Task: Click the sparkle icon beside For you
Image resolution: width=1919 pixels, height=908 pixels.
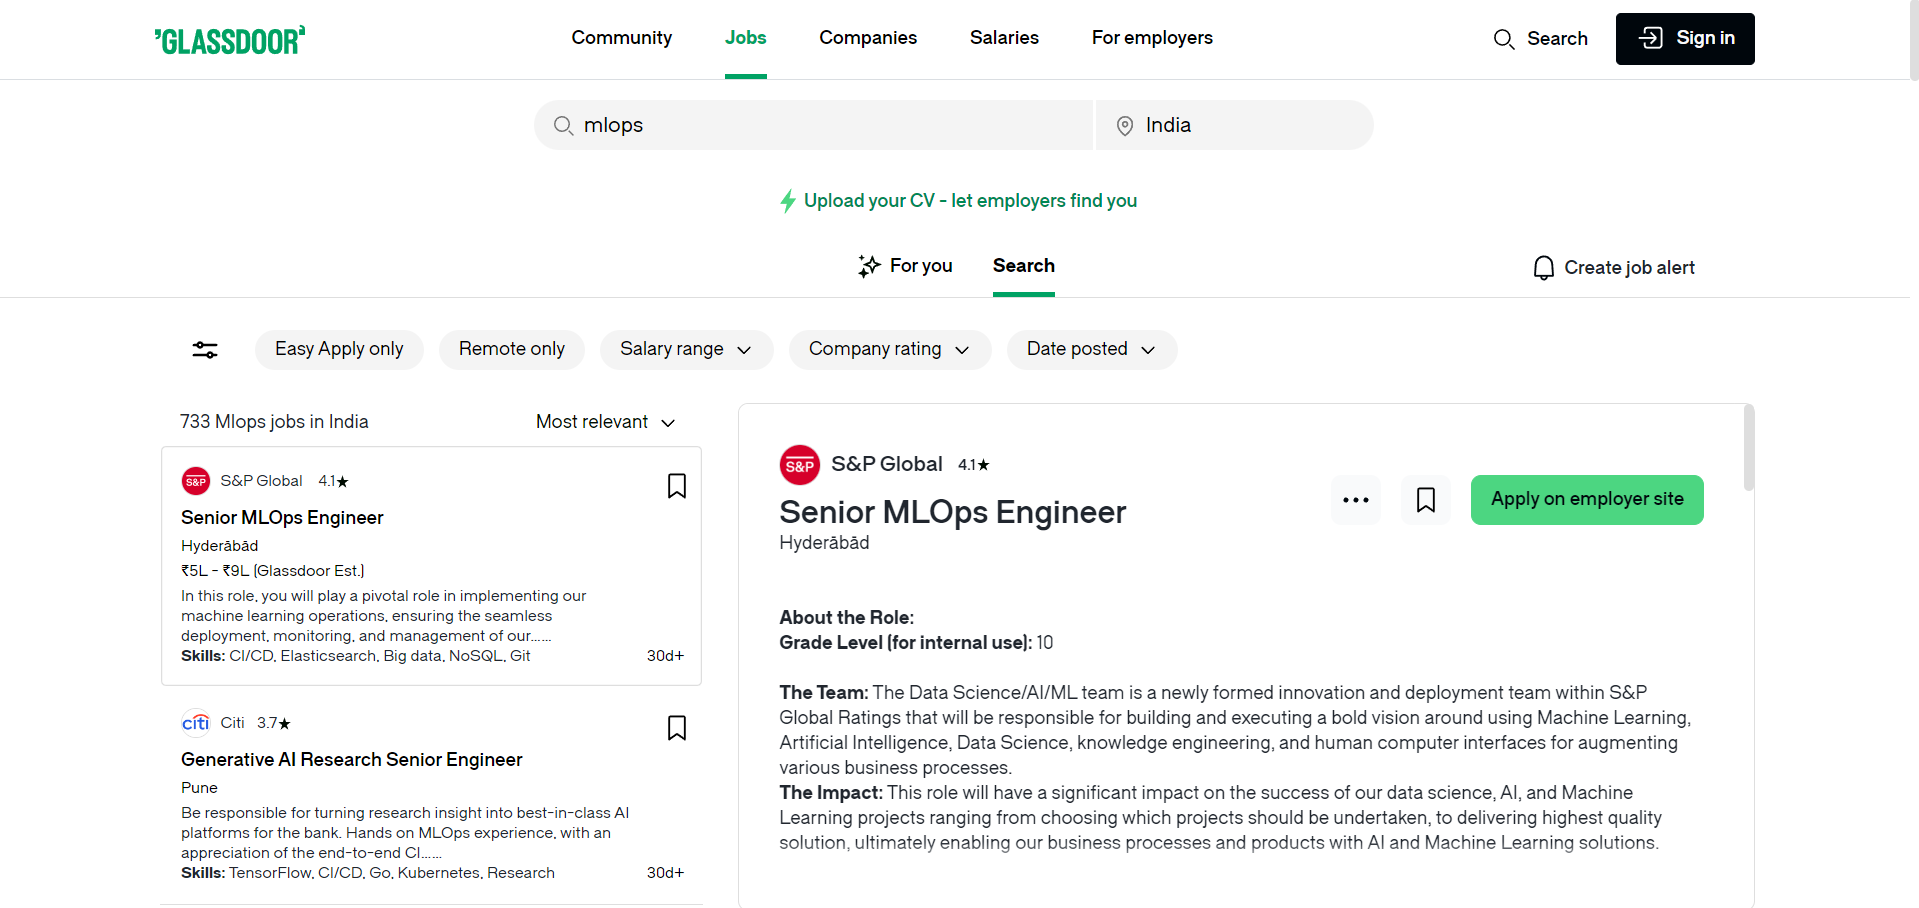Action: (869, 265)
